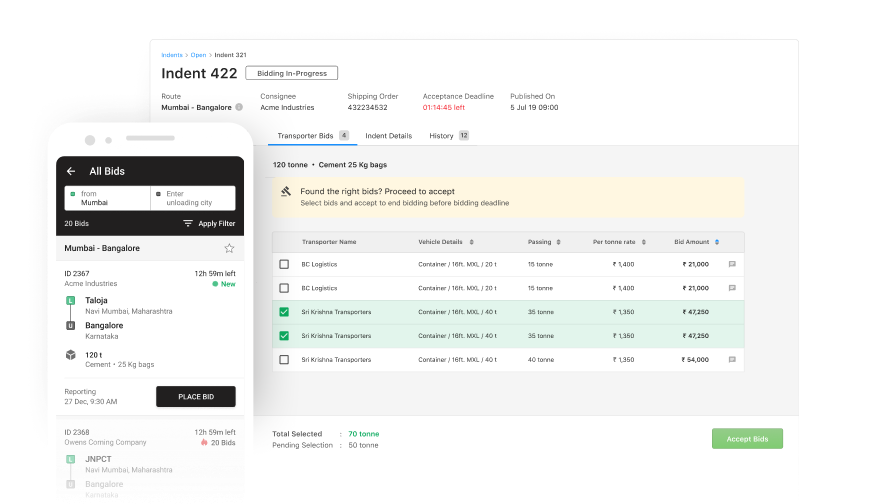Open comment icon for second BC Logistics bid
The image size is (874, 504).
pyautogui.click(x=732, y=288)
